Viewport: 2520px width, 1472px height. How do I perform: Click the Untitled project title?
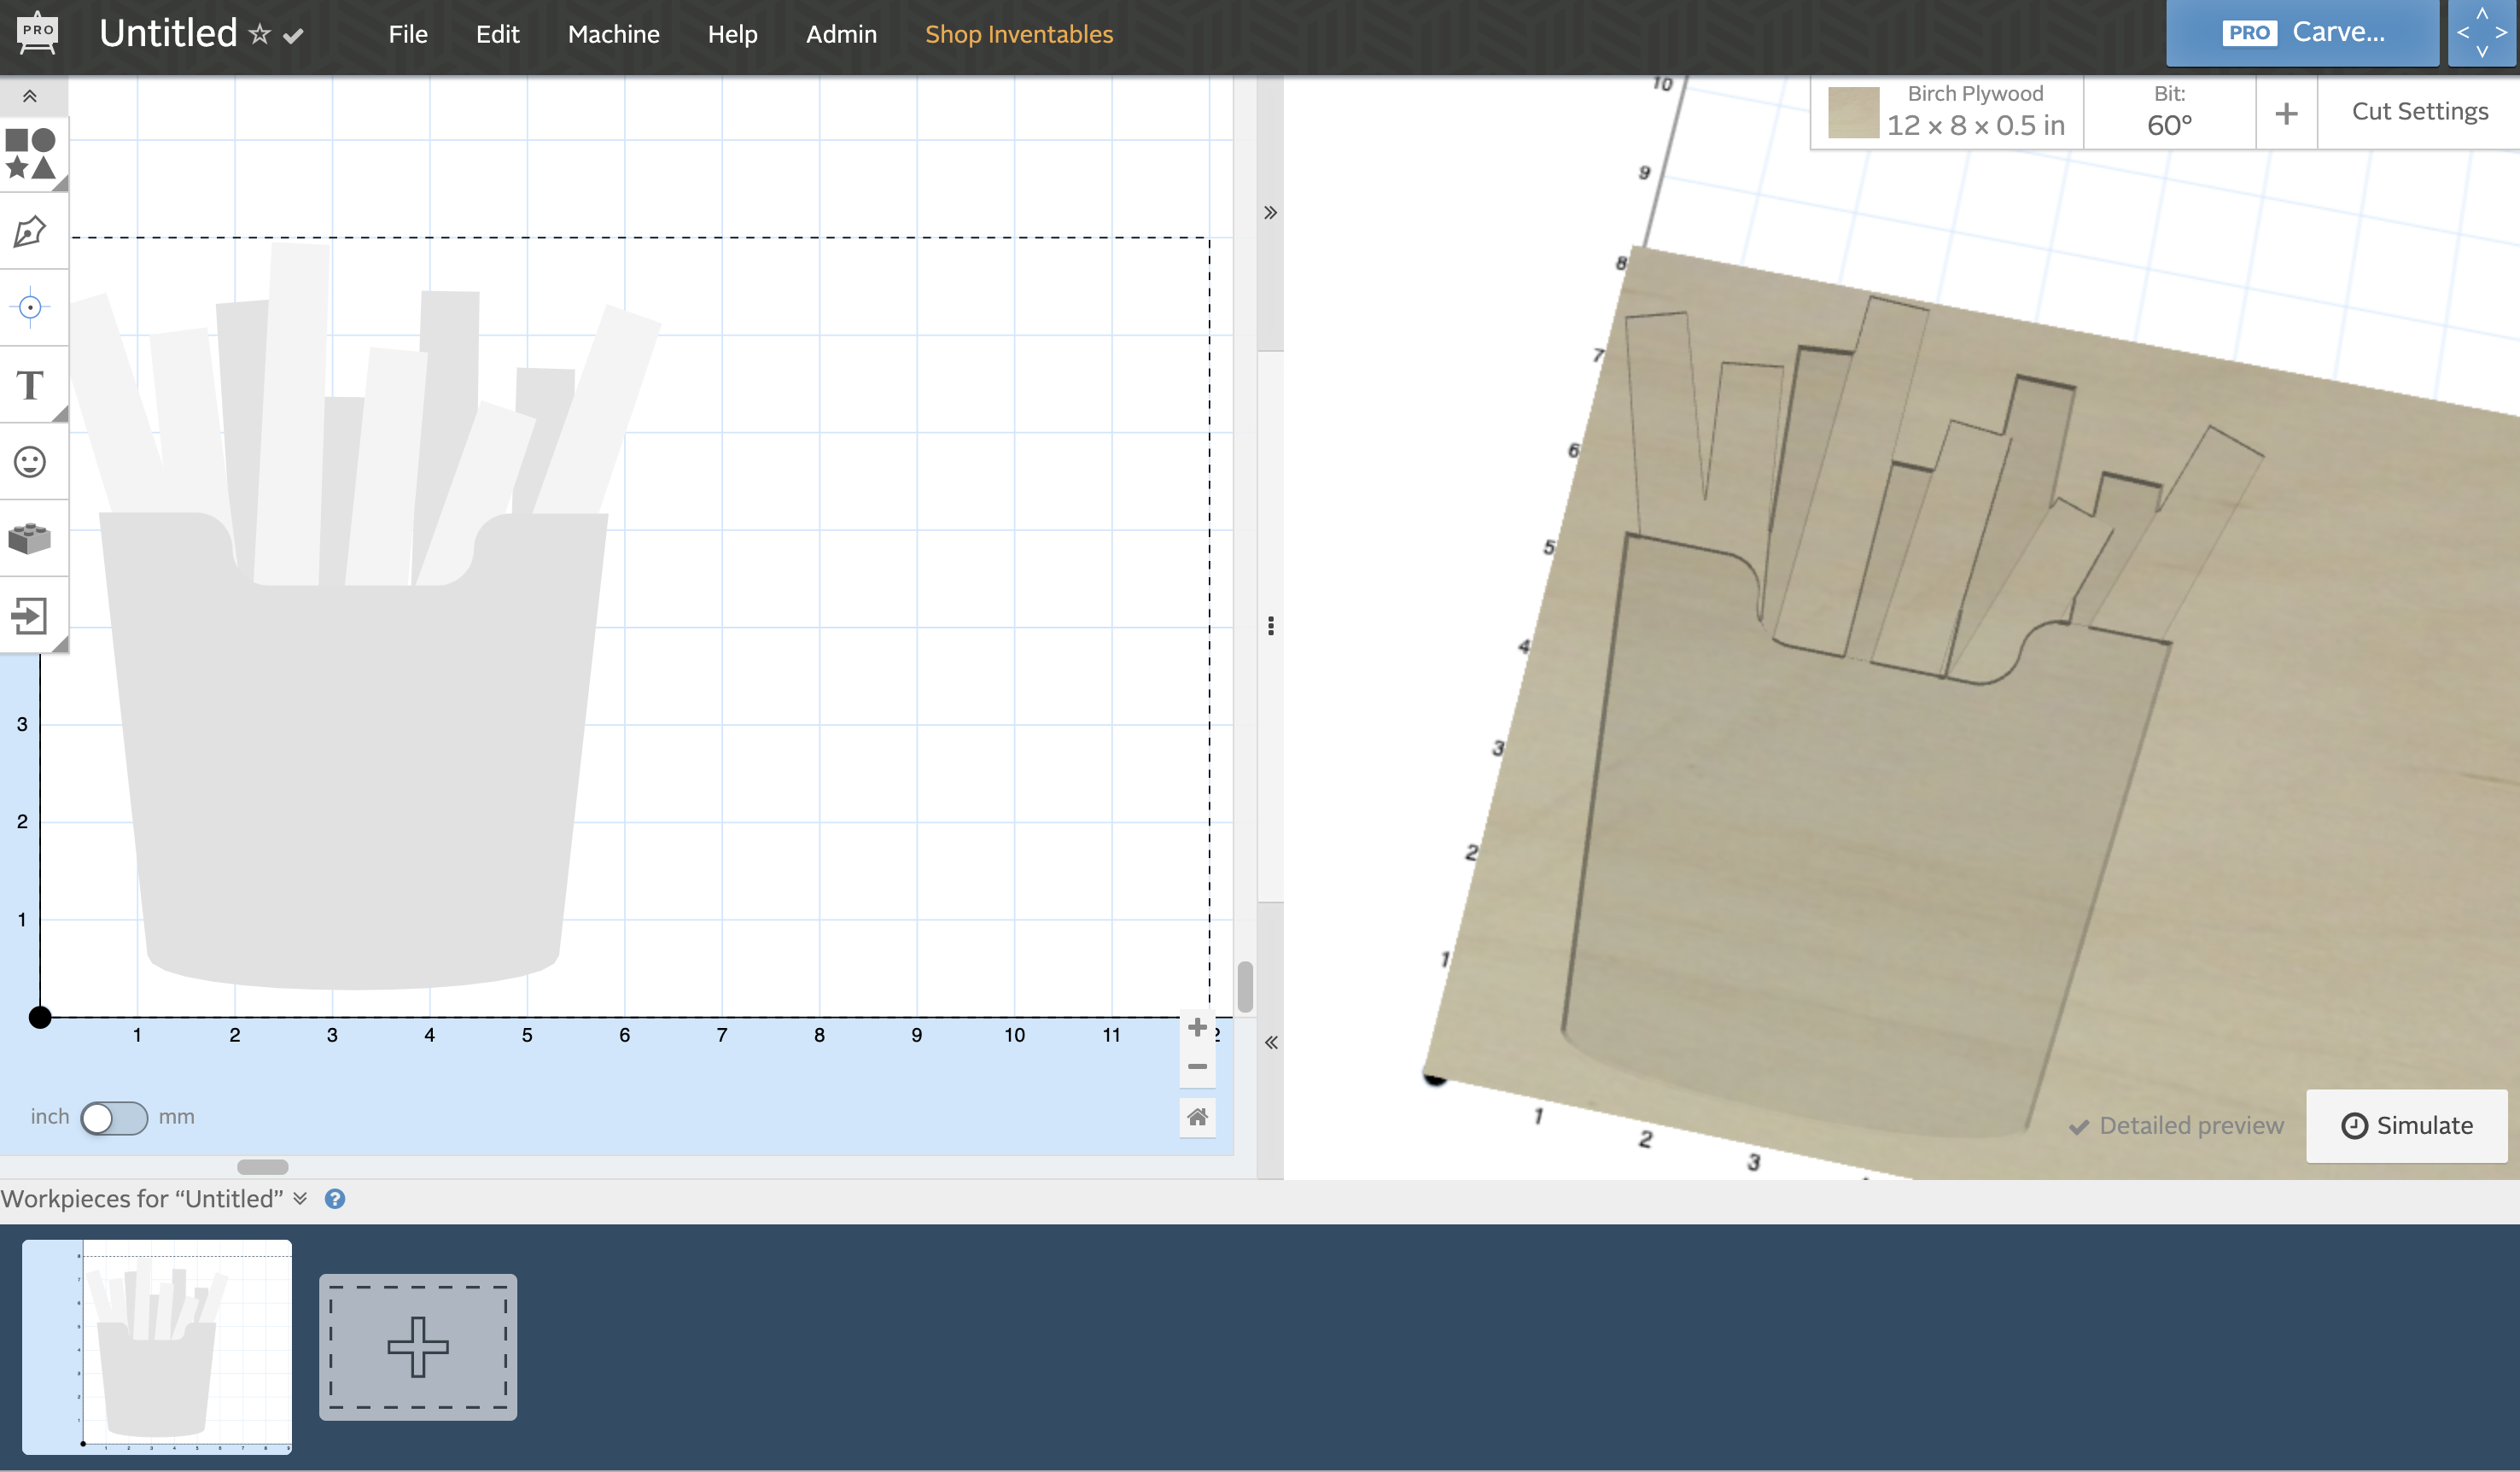[168, 33]
